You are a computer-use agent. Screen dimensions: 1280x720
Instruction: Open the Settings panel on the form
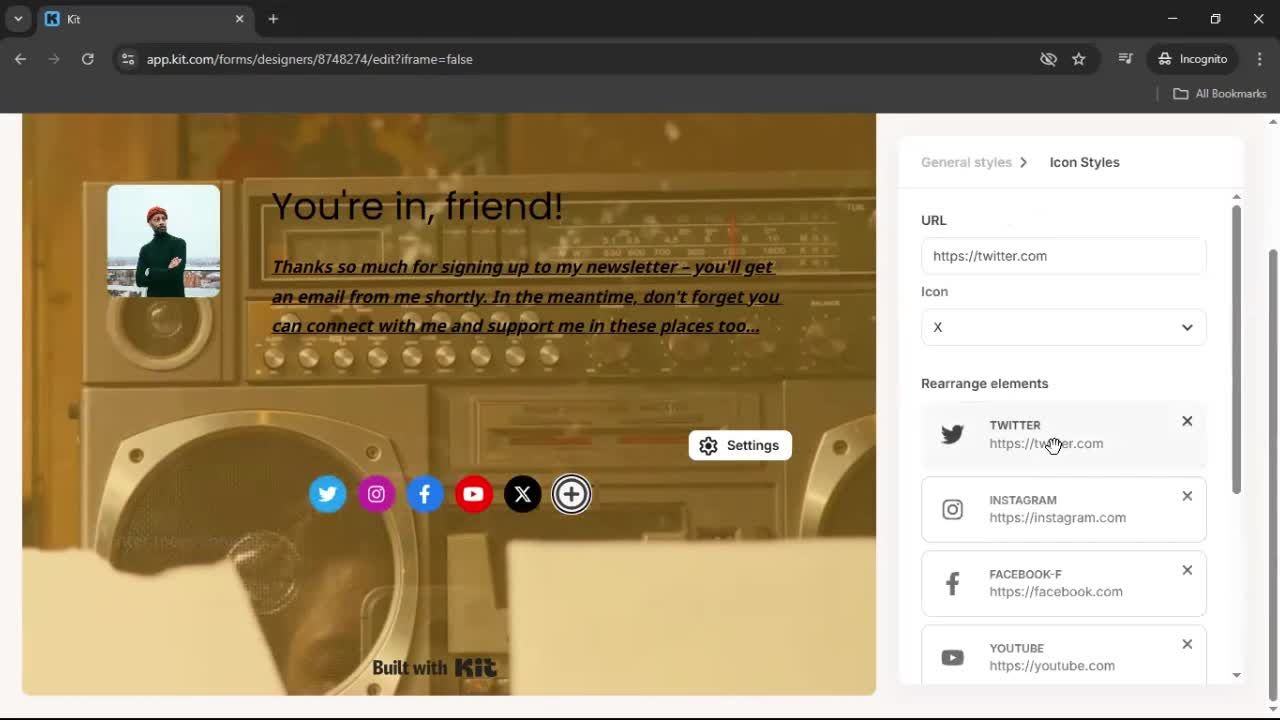[740, 445]
